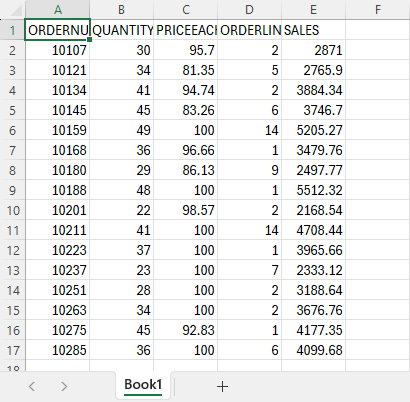Select column B header
The height and width of the screenshot is (402, 410).
point(122,10)
